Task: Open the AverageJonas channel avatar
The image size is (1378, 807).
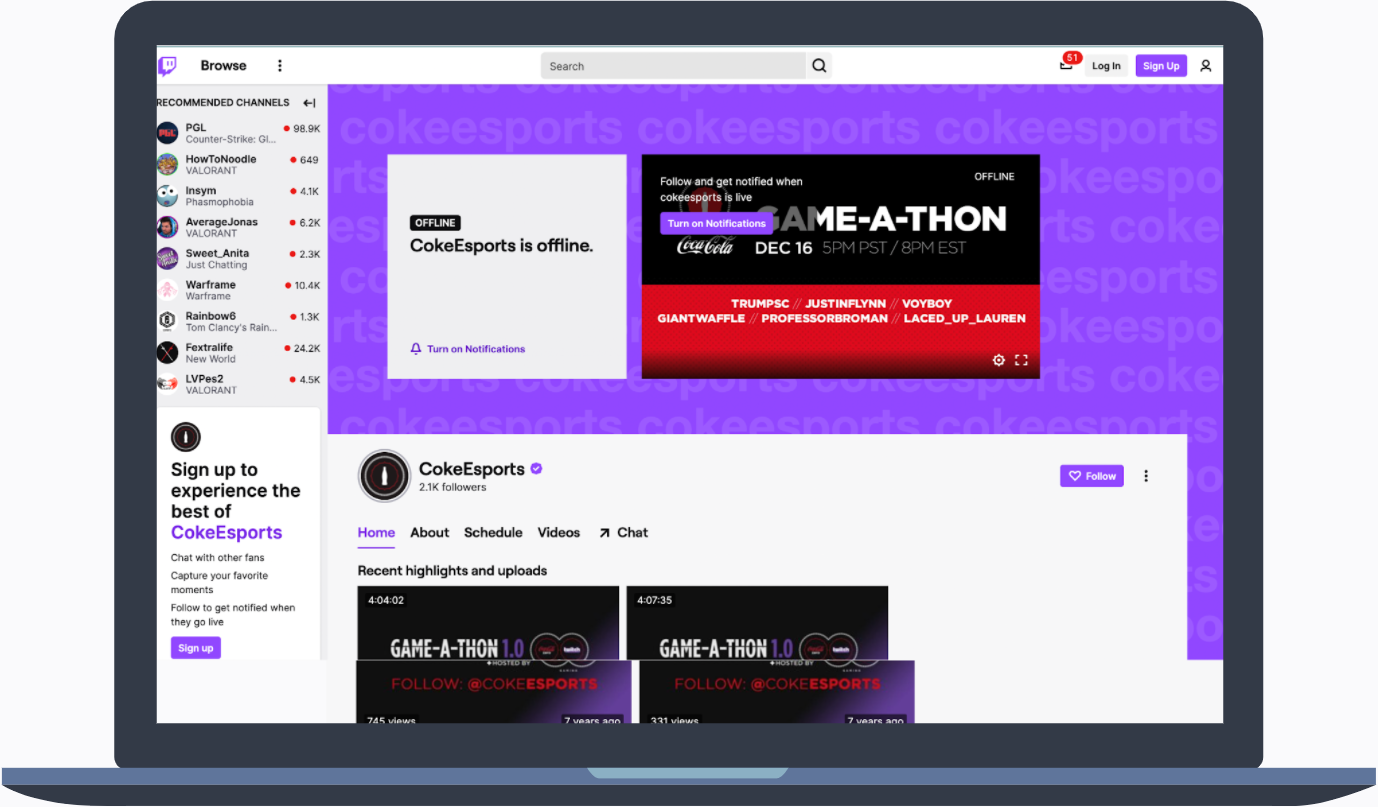Action: click(167, 227)
